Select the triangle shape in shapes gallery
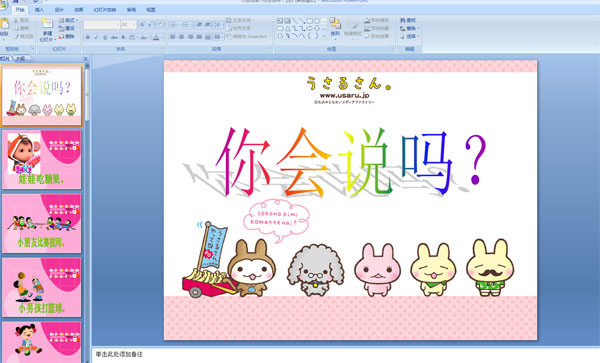Viewport: 600px width, 363px height. click(x=287, y=28)
